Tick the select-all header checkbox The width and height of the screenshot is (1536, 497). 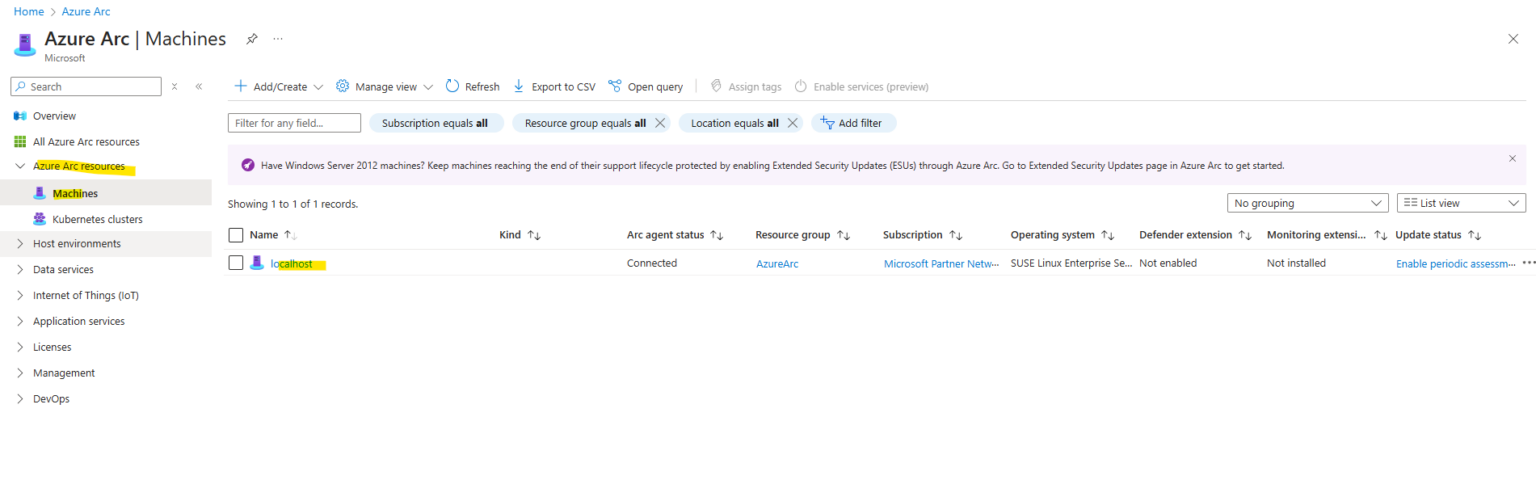pyautogui.click(x=236, y=235)
